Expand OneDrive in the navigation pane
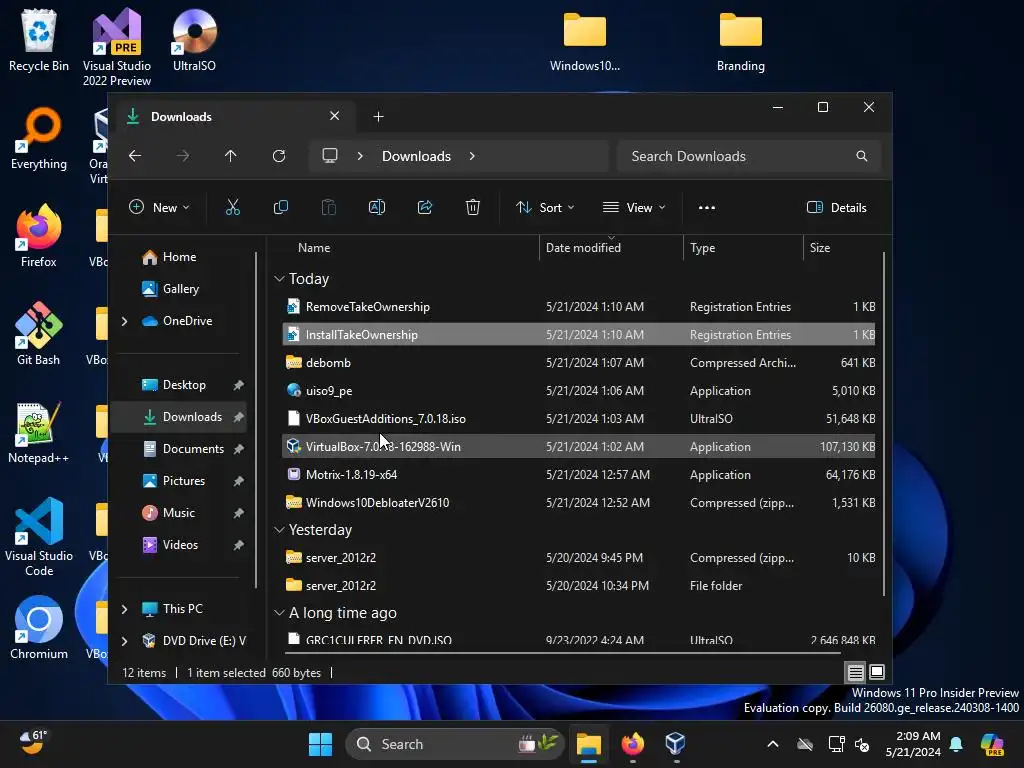The image size is (1024, 768). point(124,321)
